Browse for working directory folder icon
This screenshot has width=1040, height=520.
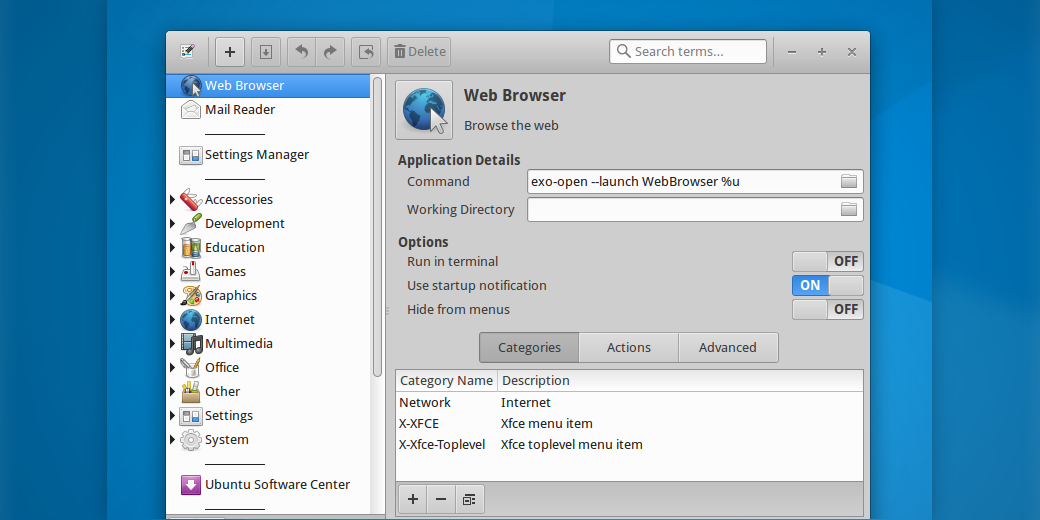[x=849, y=210]
